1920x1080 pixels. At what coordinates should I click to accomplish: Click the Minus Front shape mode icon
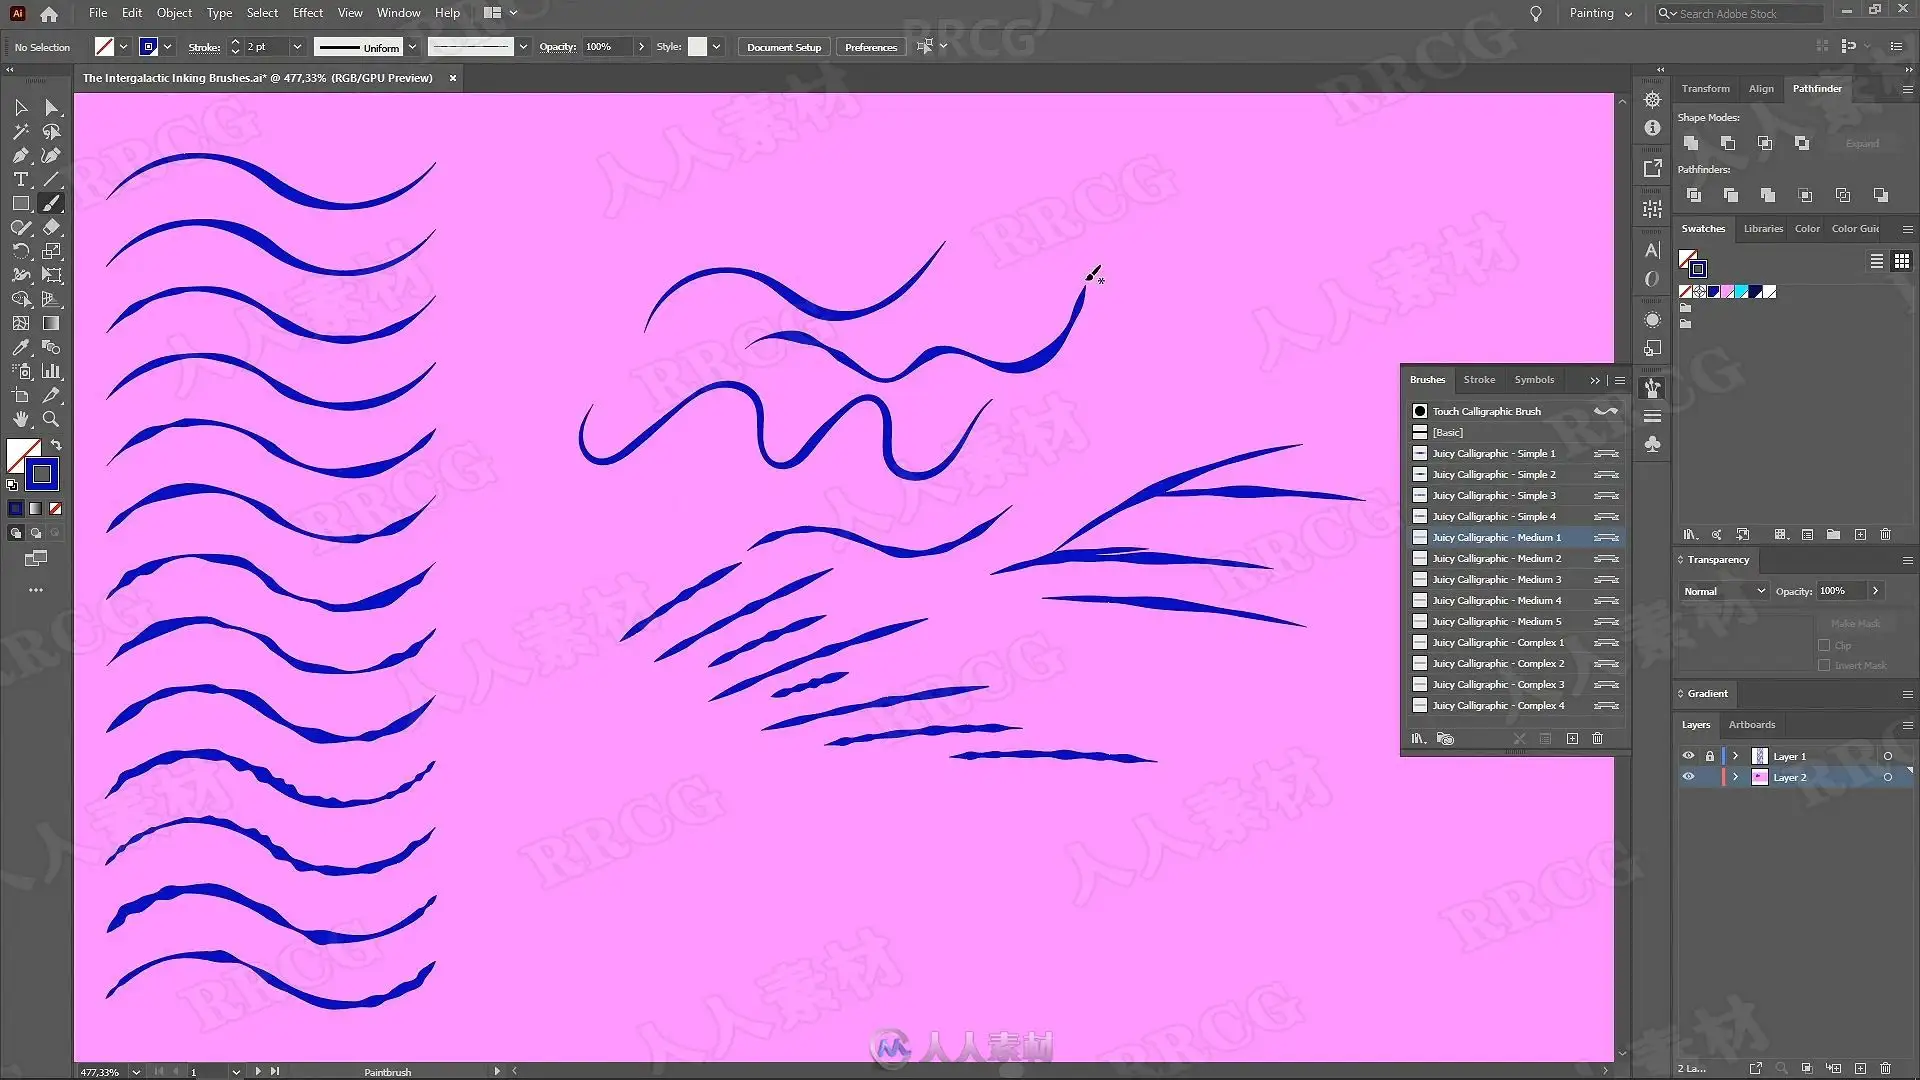tap(1728, 143)
